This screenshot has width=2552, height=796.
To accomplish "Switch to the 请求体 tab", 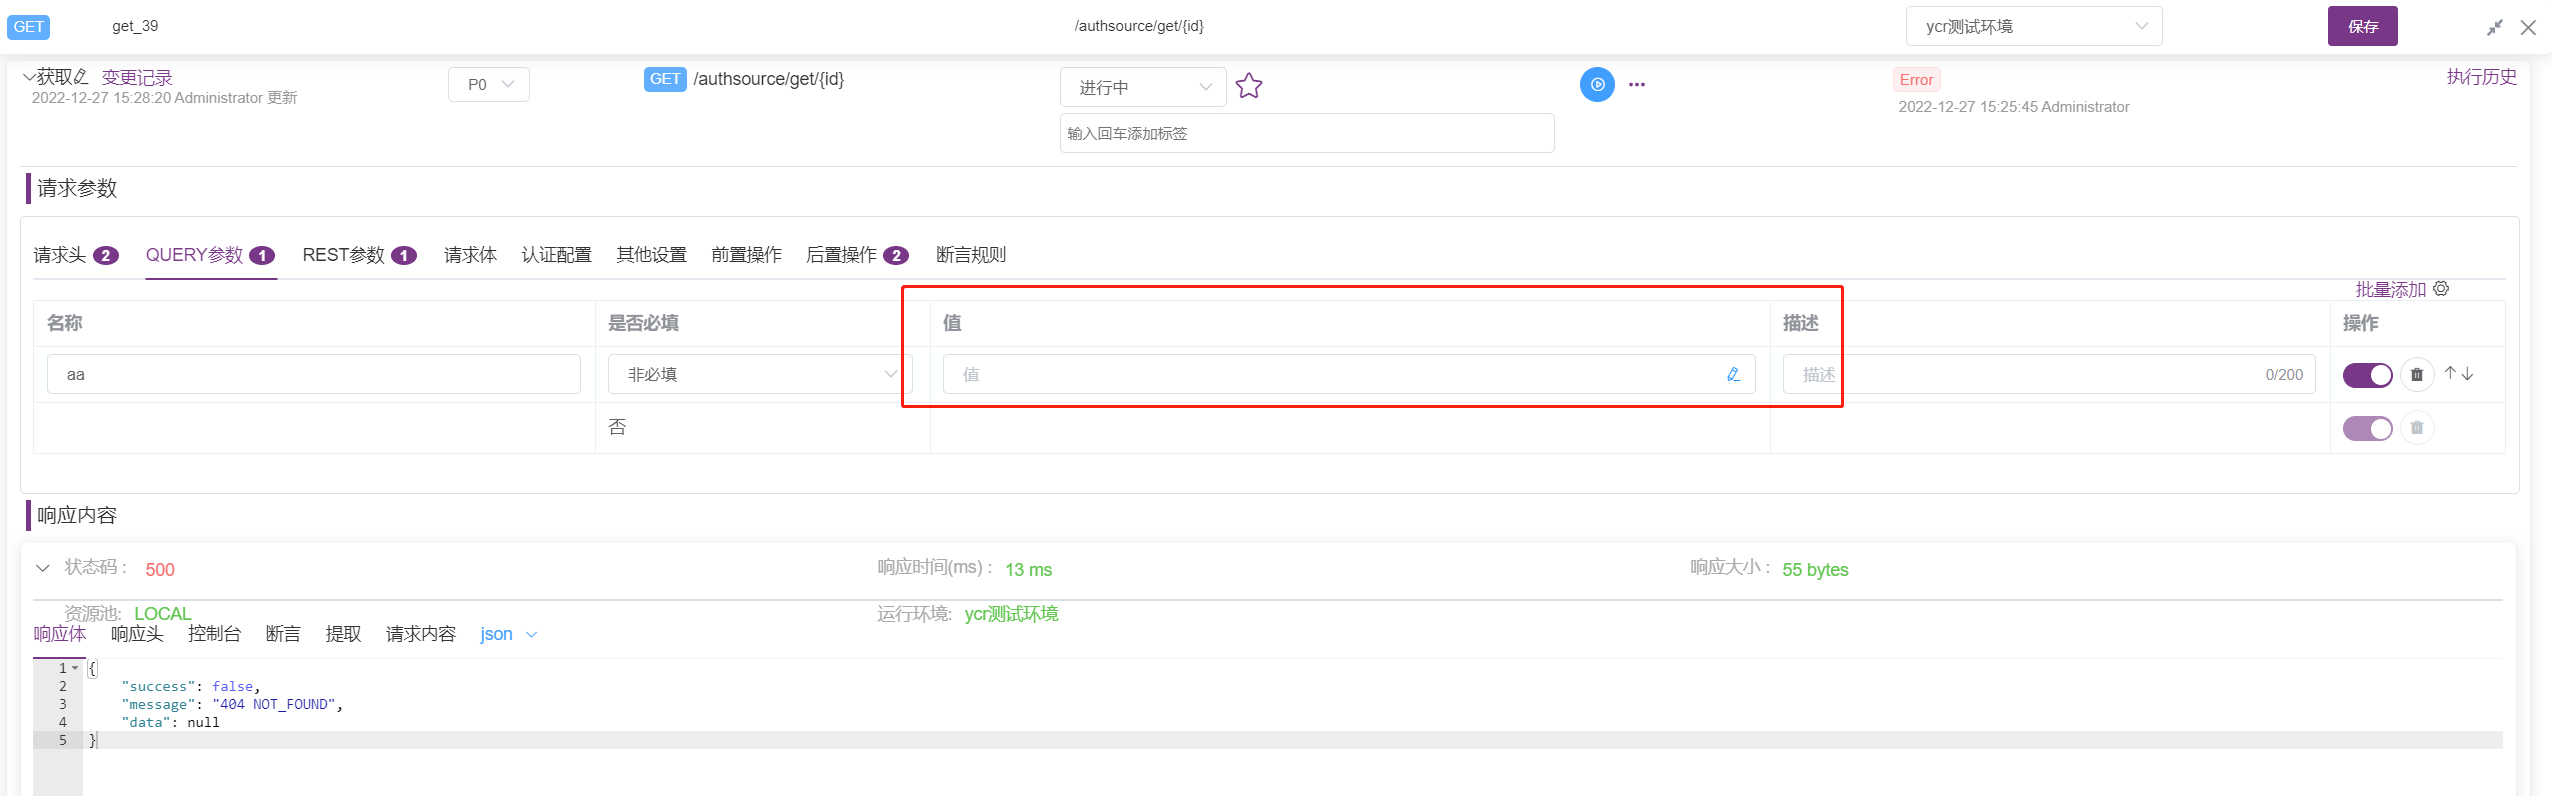I will (470, 255).
